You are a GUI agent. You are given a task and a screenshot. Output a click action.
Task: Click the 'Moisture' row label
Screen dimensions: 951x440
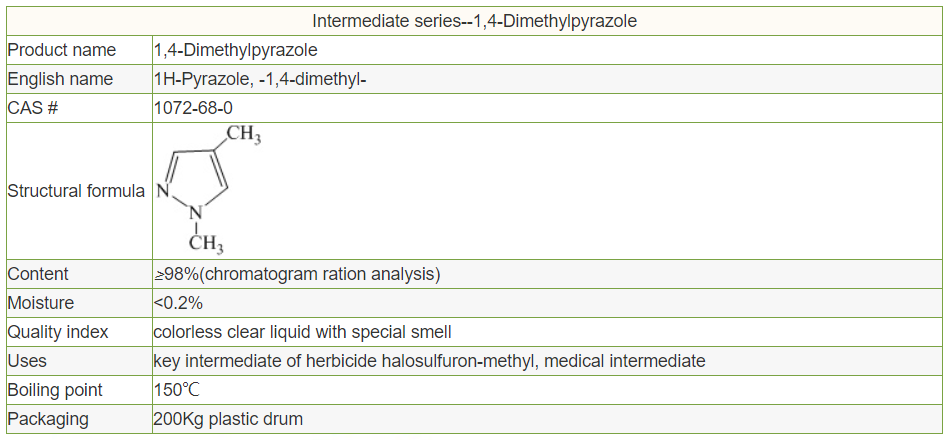coord(40,303)
